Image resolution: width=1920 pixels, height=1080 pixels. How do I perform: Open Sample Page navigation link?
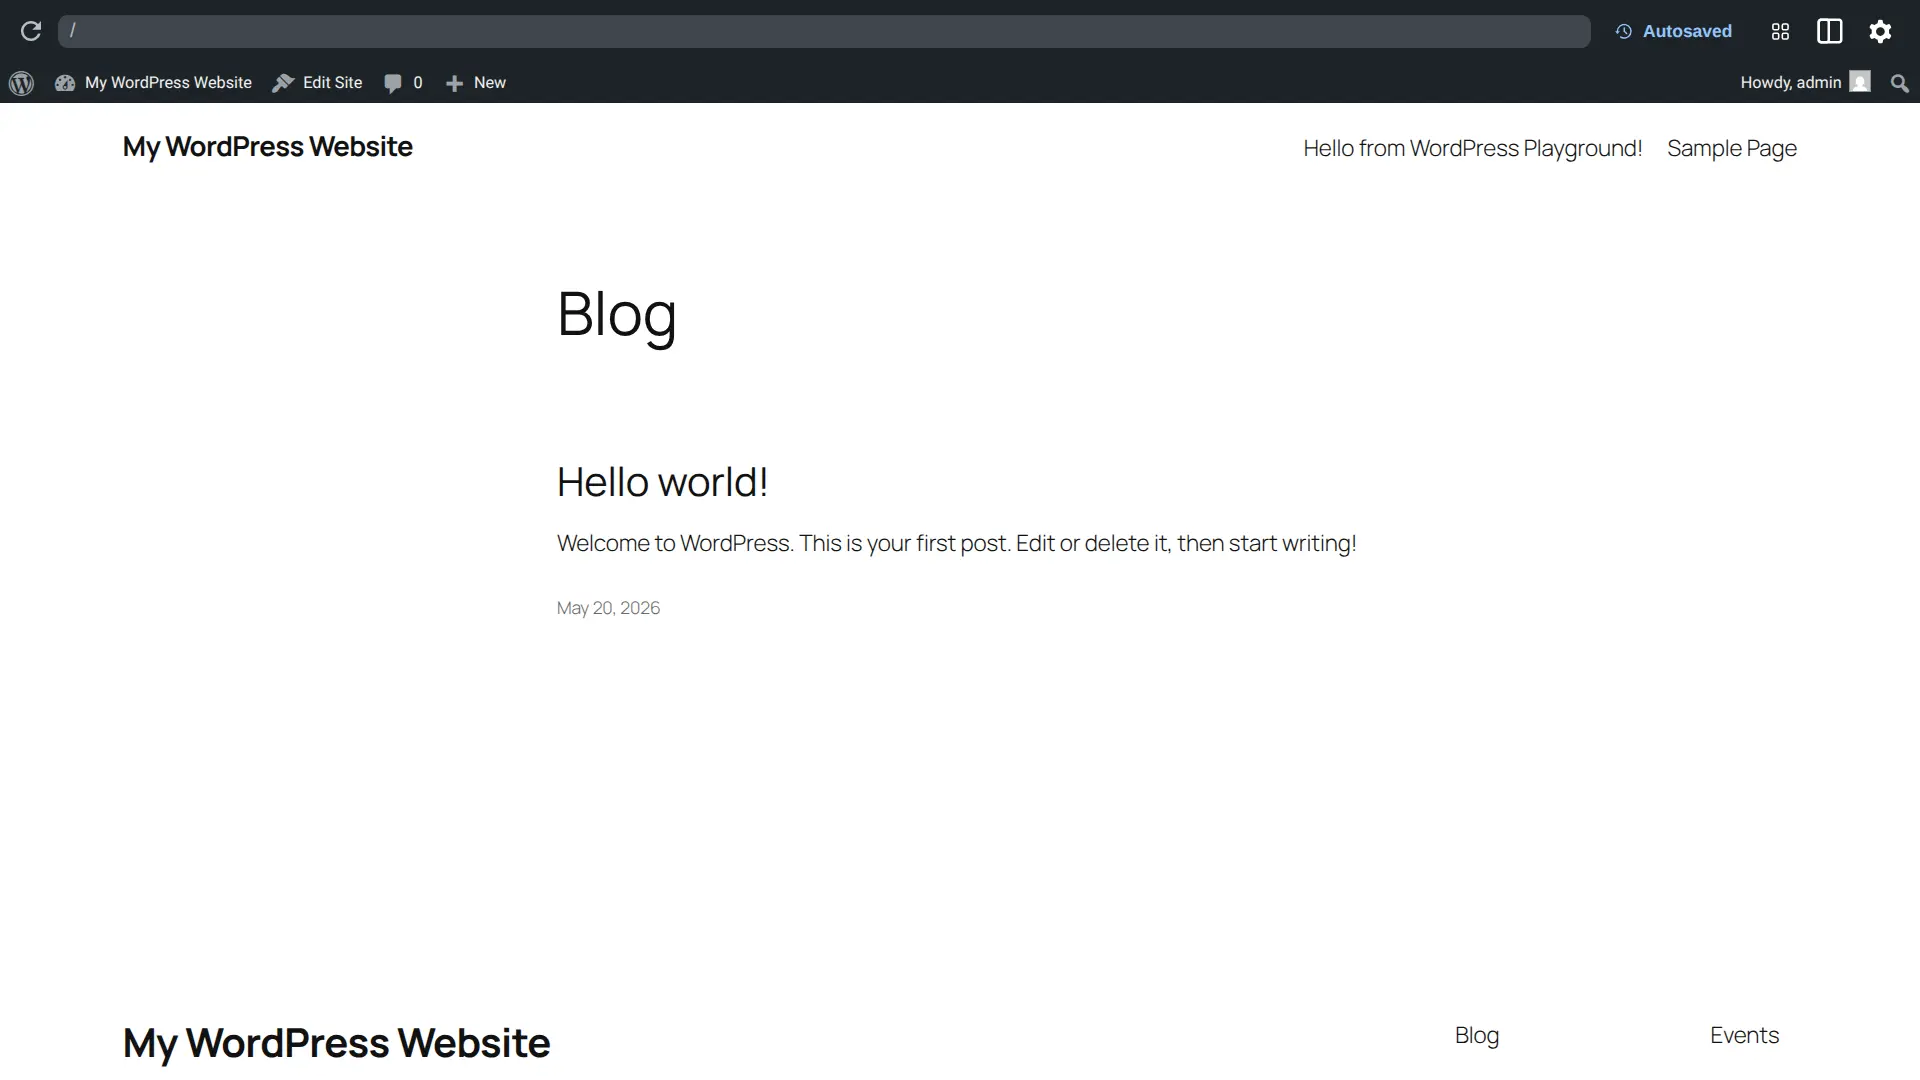tap(1732, 148)
